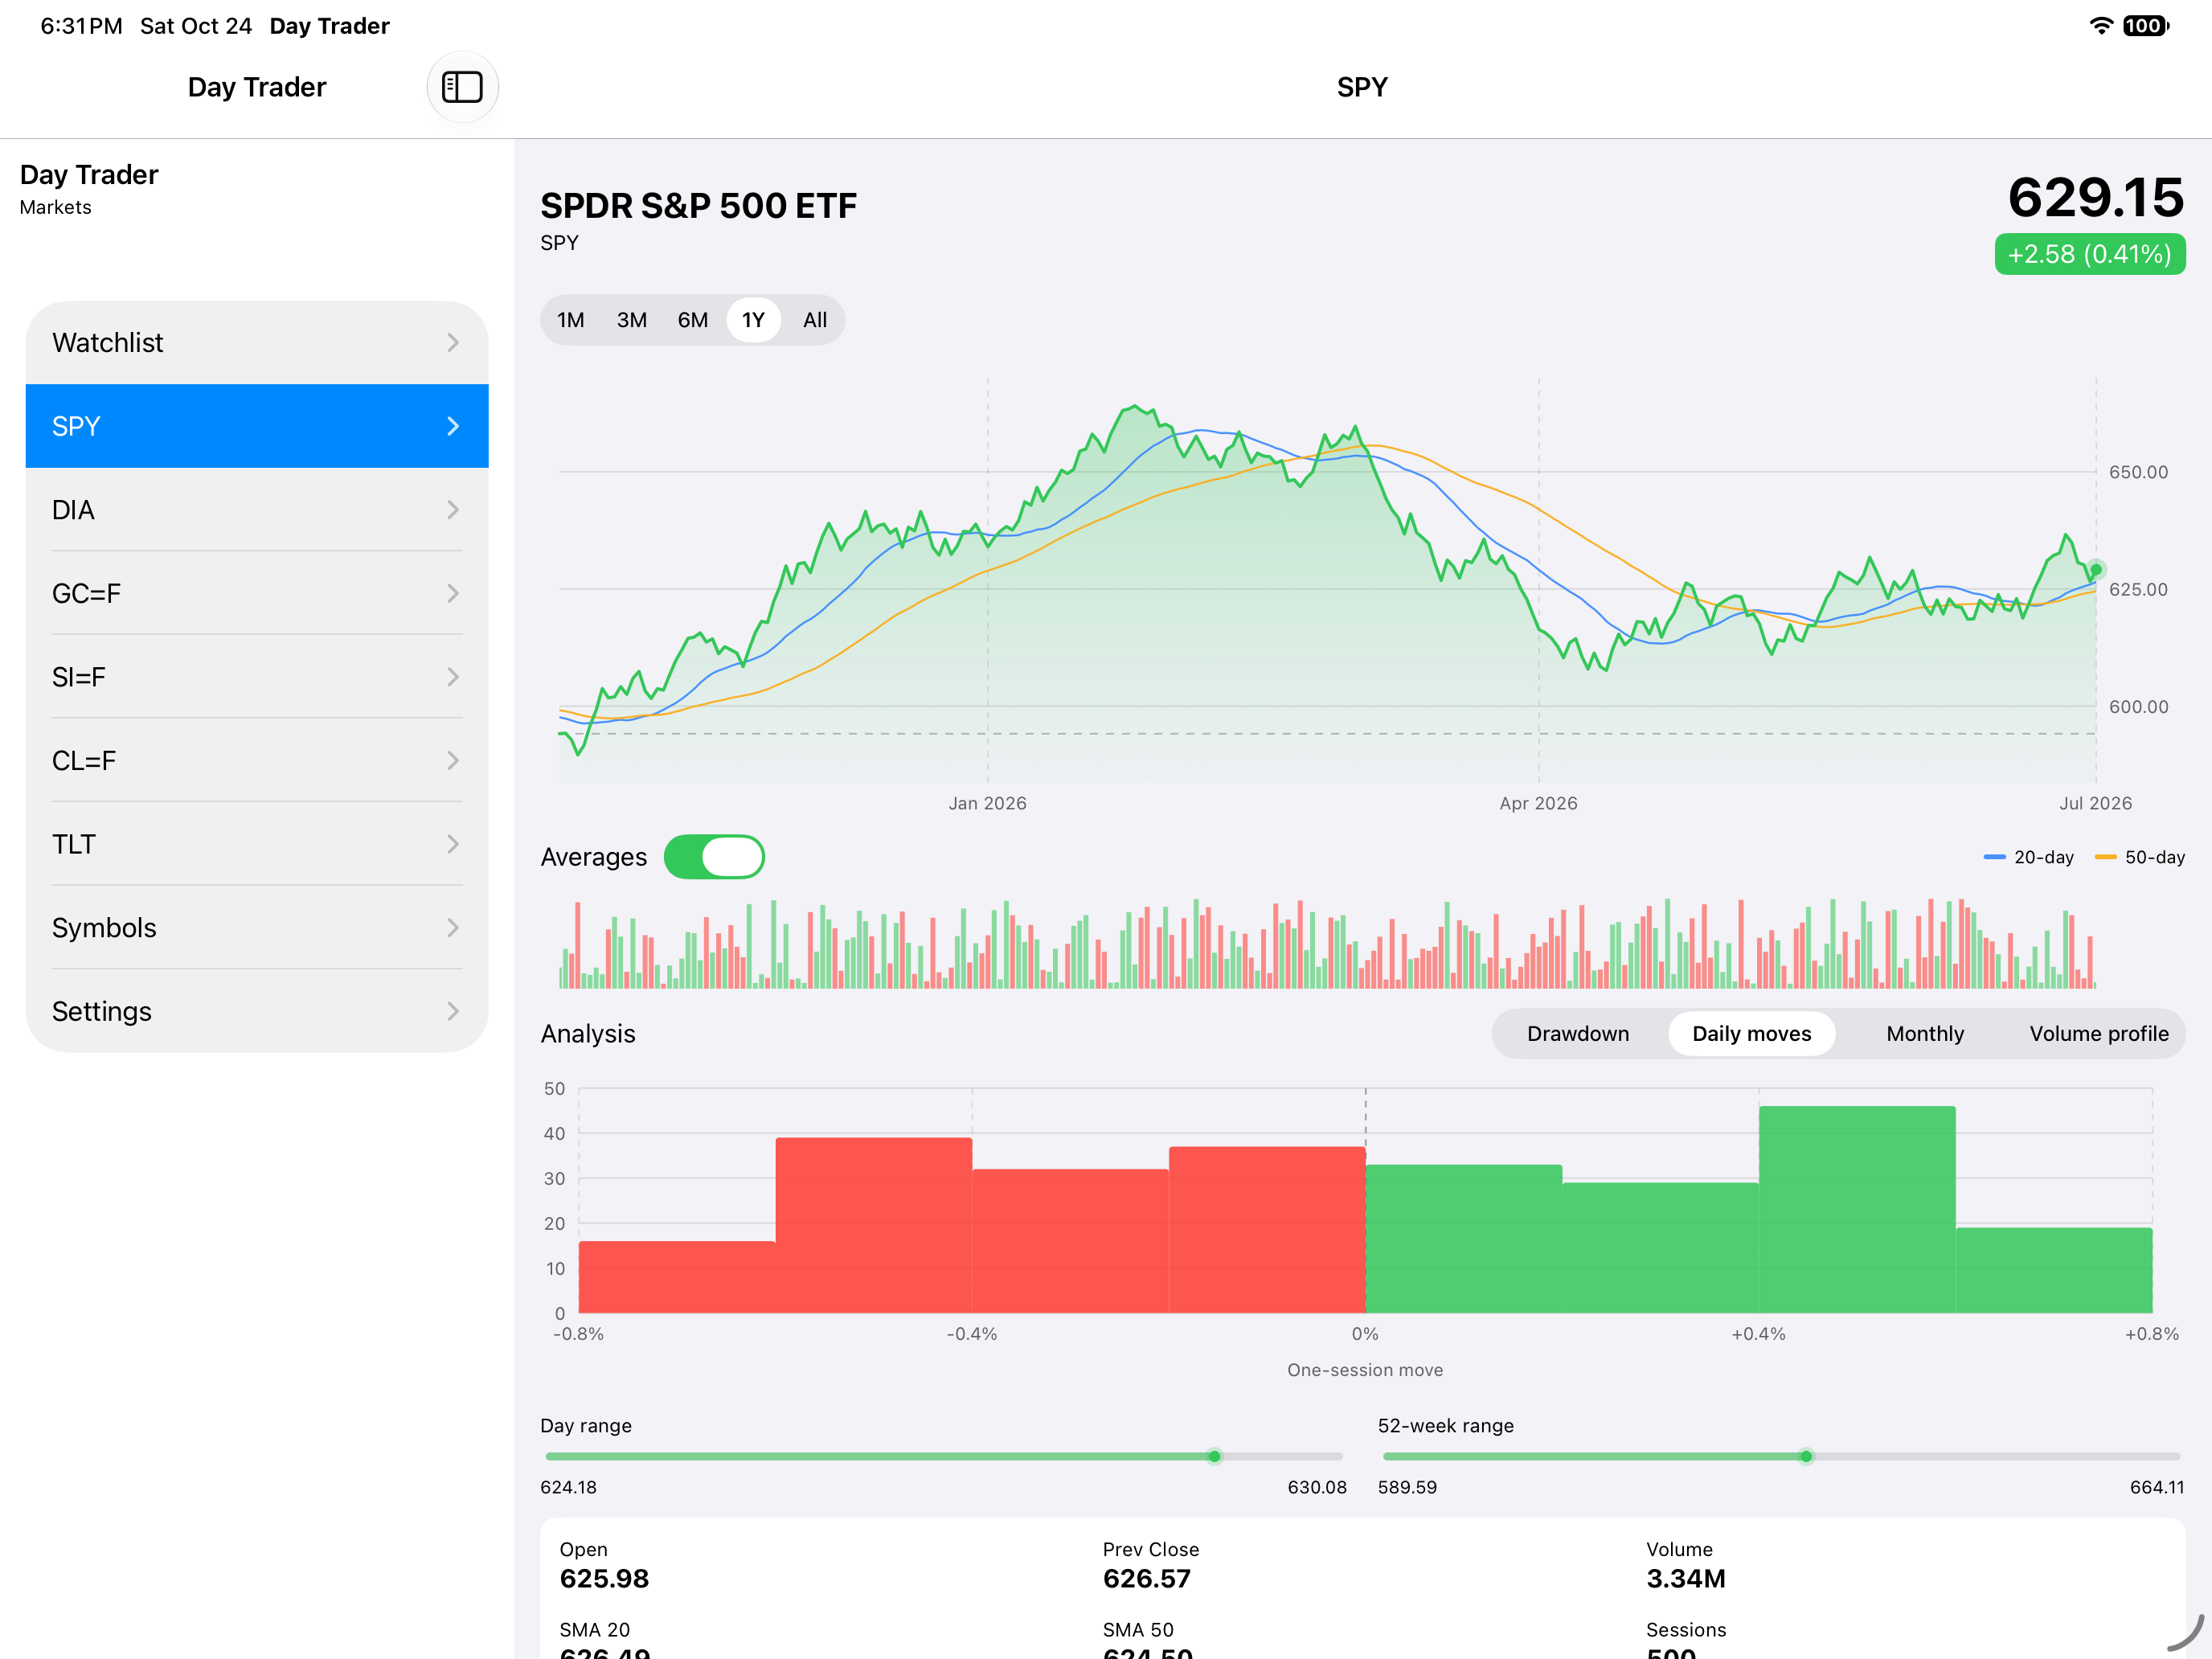The height and width of the screenshot is (1659, 2212).
Task: Select the SPY sidebar row
Action: click(x=257, y=426)
